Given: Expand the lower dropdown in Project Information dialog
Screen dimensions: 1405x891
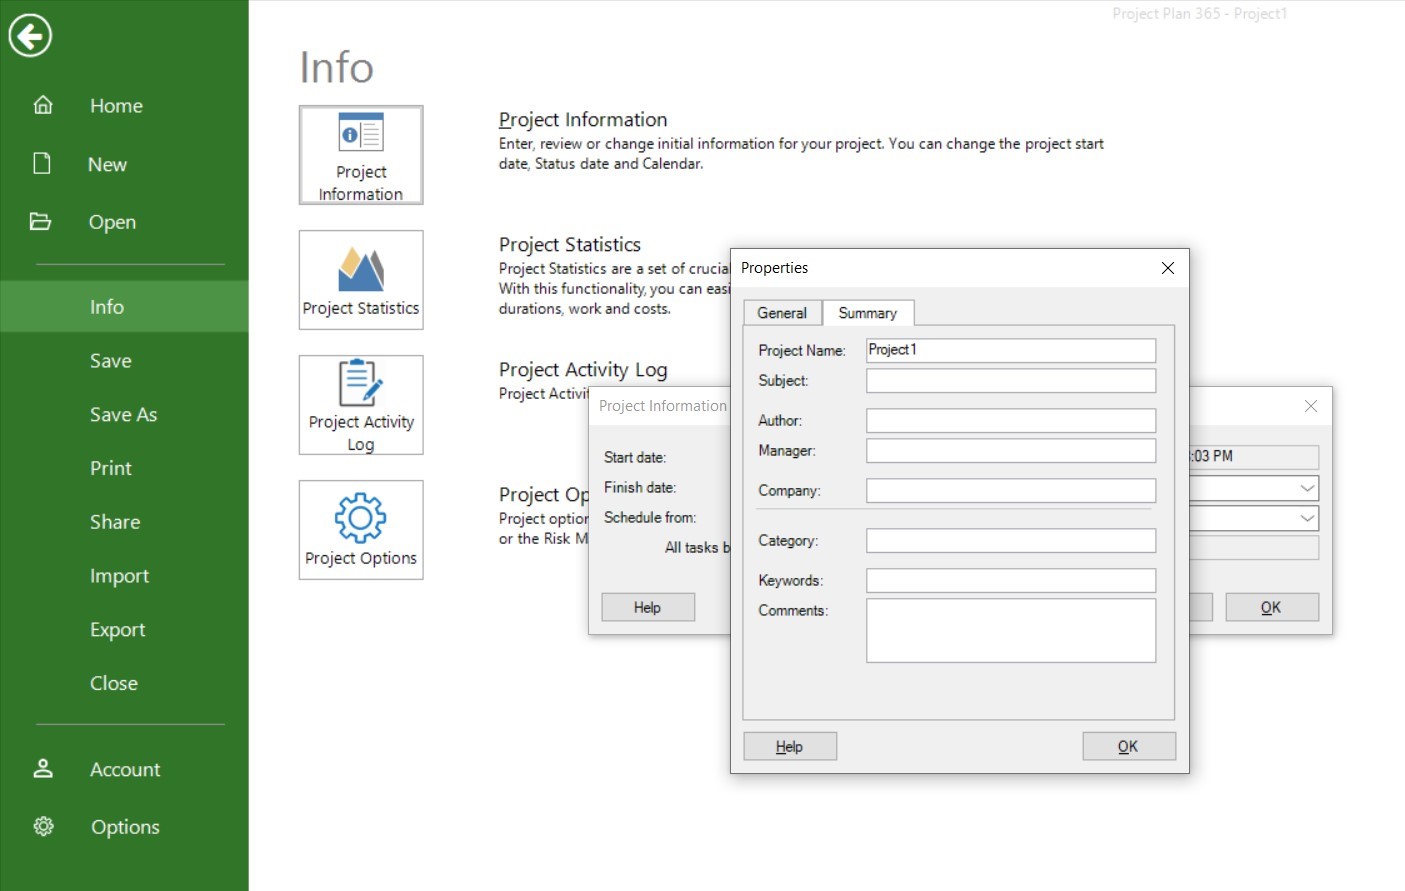Looking at the screenshot, I should tap(1307, 518).
